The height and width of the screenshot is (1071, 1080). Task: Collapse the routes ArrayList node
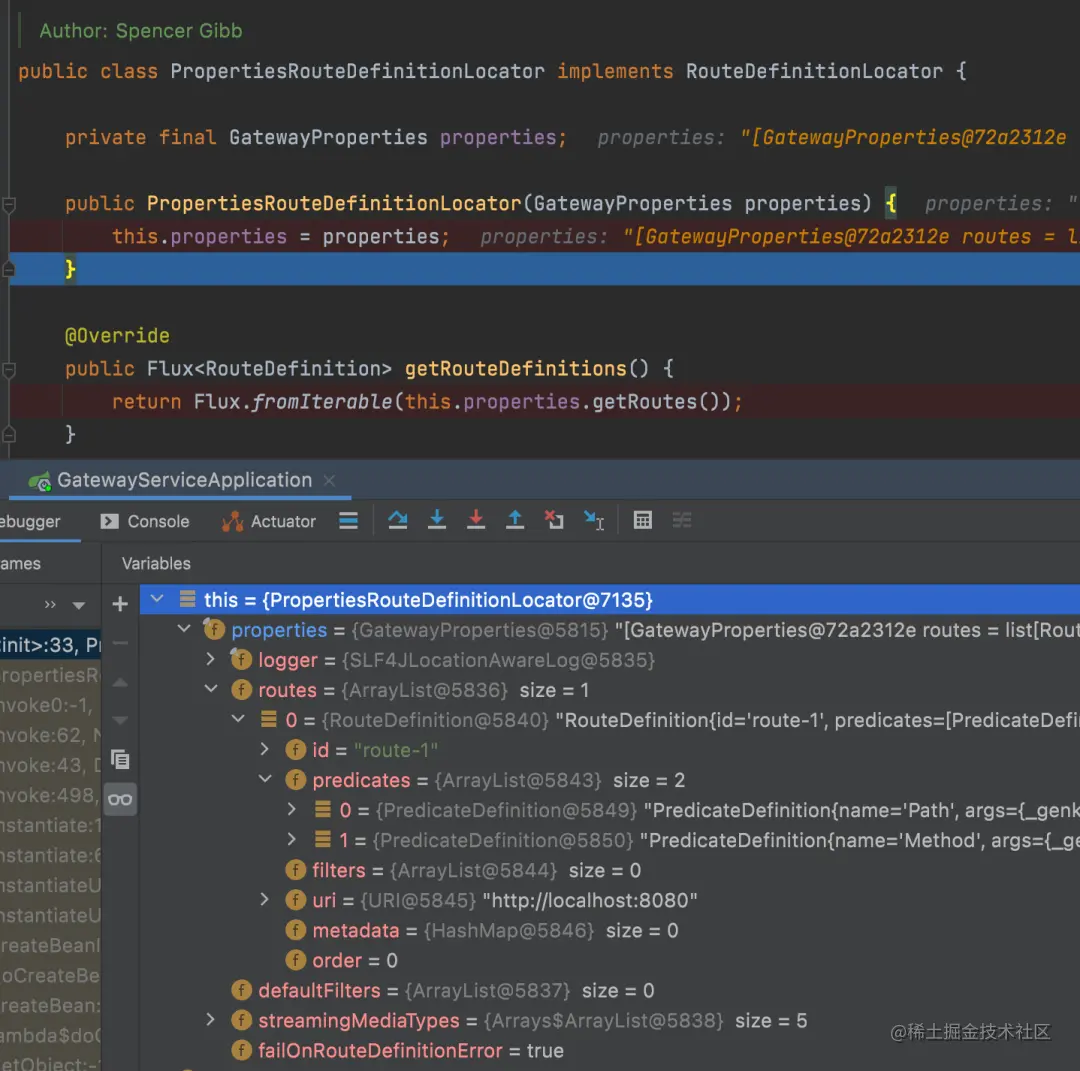point(211,689)
